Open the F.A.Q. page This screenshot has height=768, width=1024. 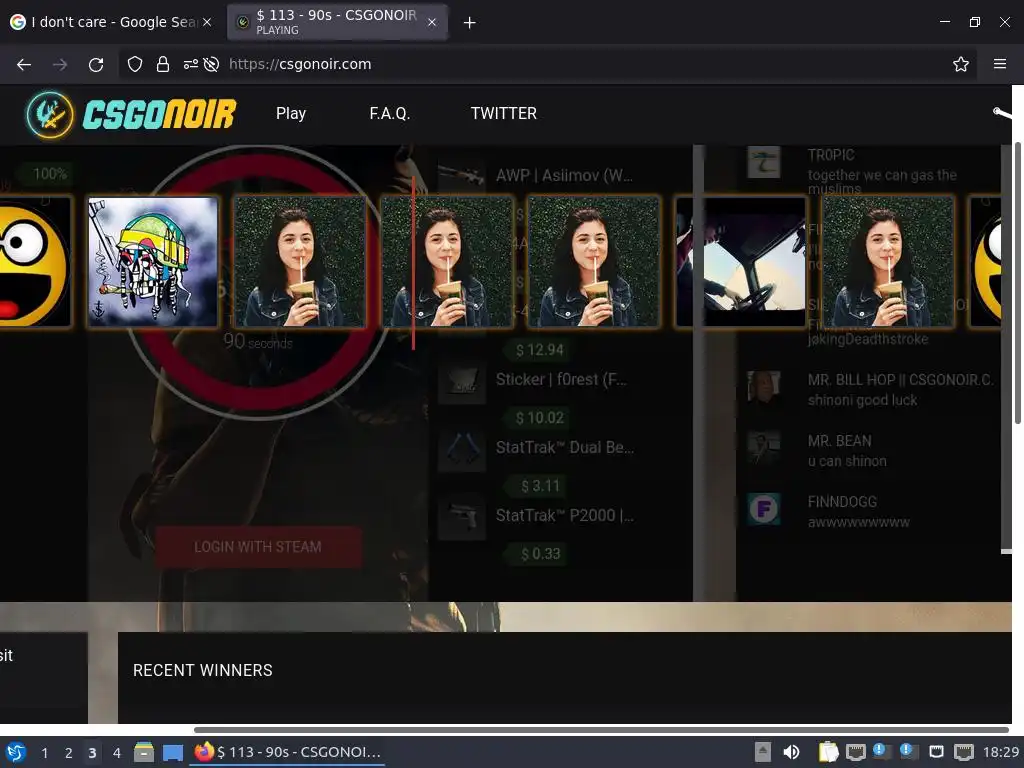[389, 114]
